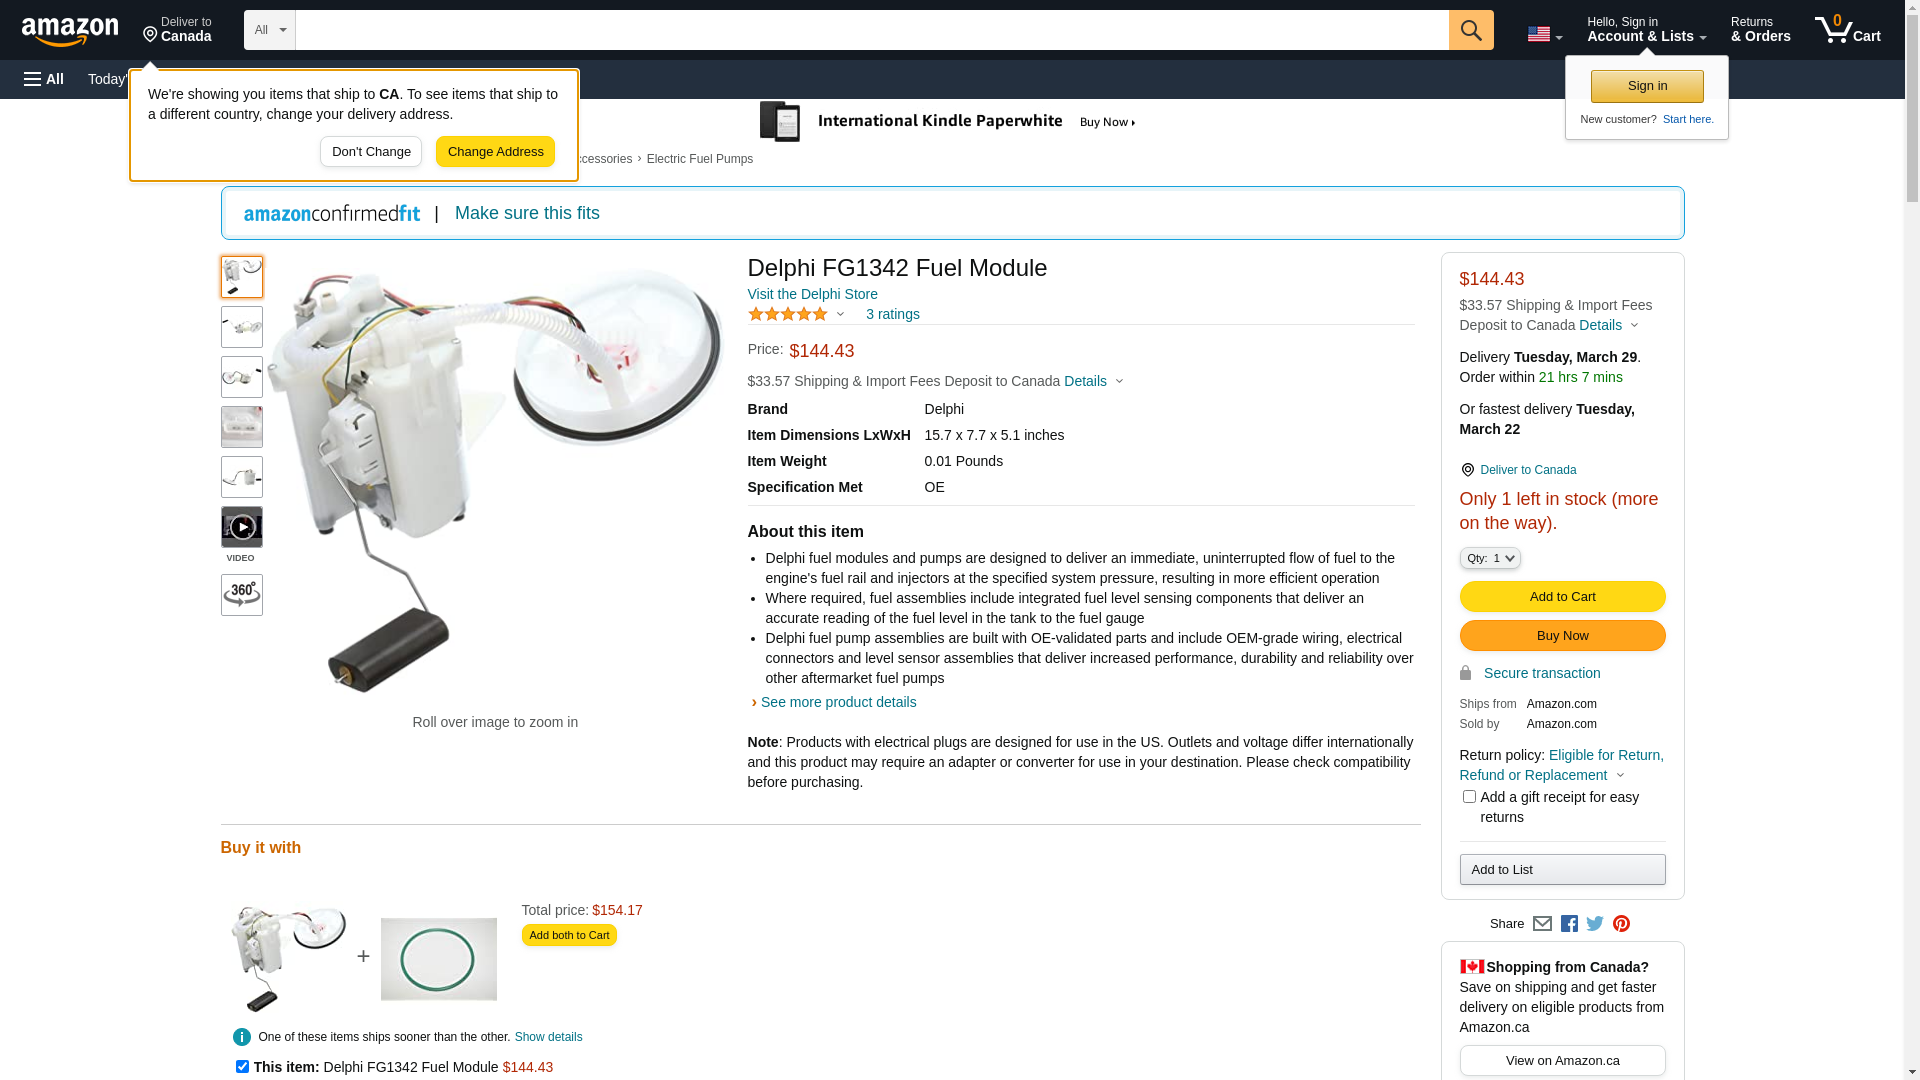Open the 360 degree view thumbnail
1920x1080 pixels.
click(242, 595)
